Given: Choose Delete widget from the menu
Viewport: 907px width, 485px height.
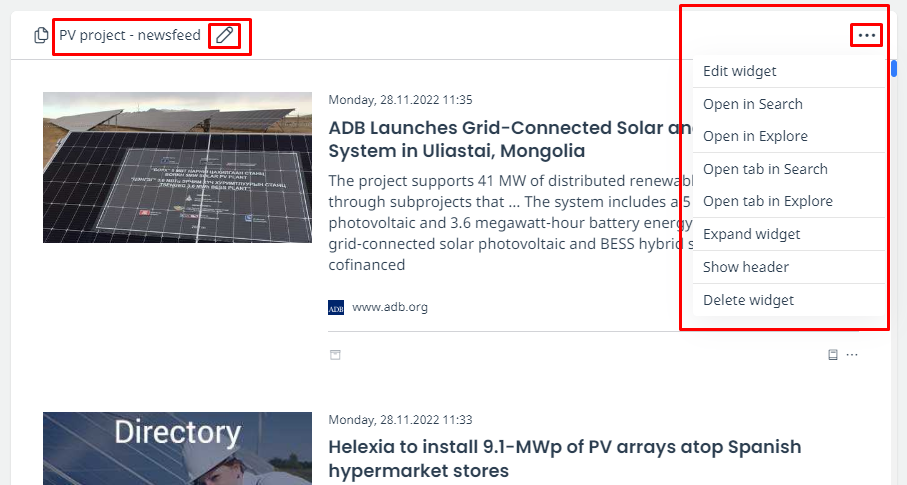Looking at the screenshot, I should (x=748, y=300).
